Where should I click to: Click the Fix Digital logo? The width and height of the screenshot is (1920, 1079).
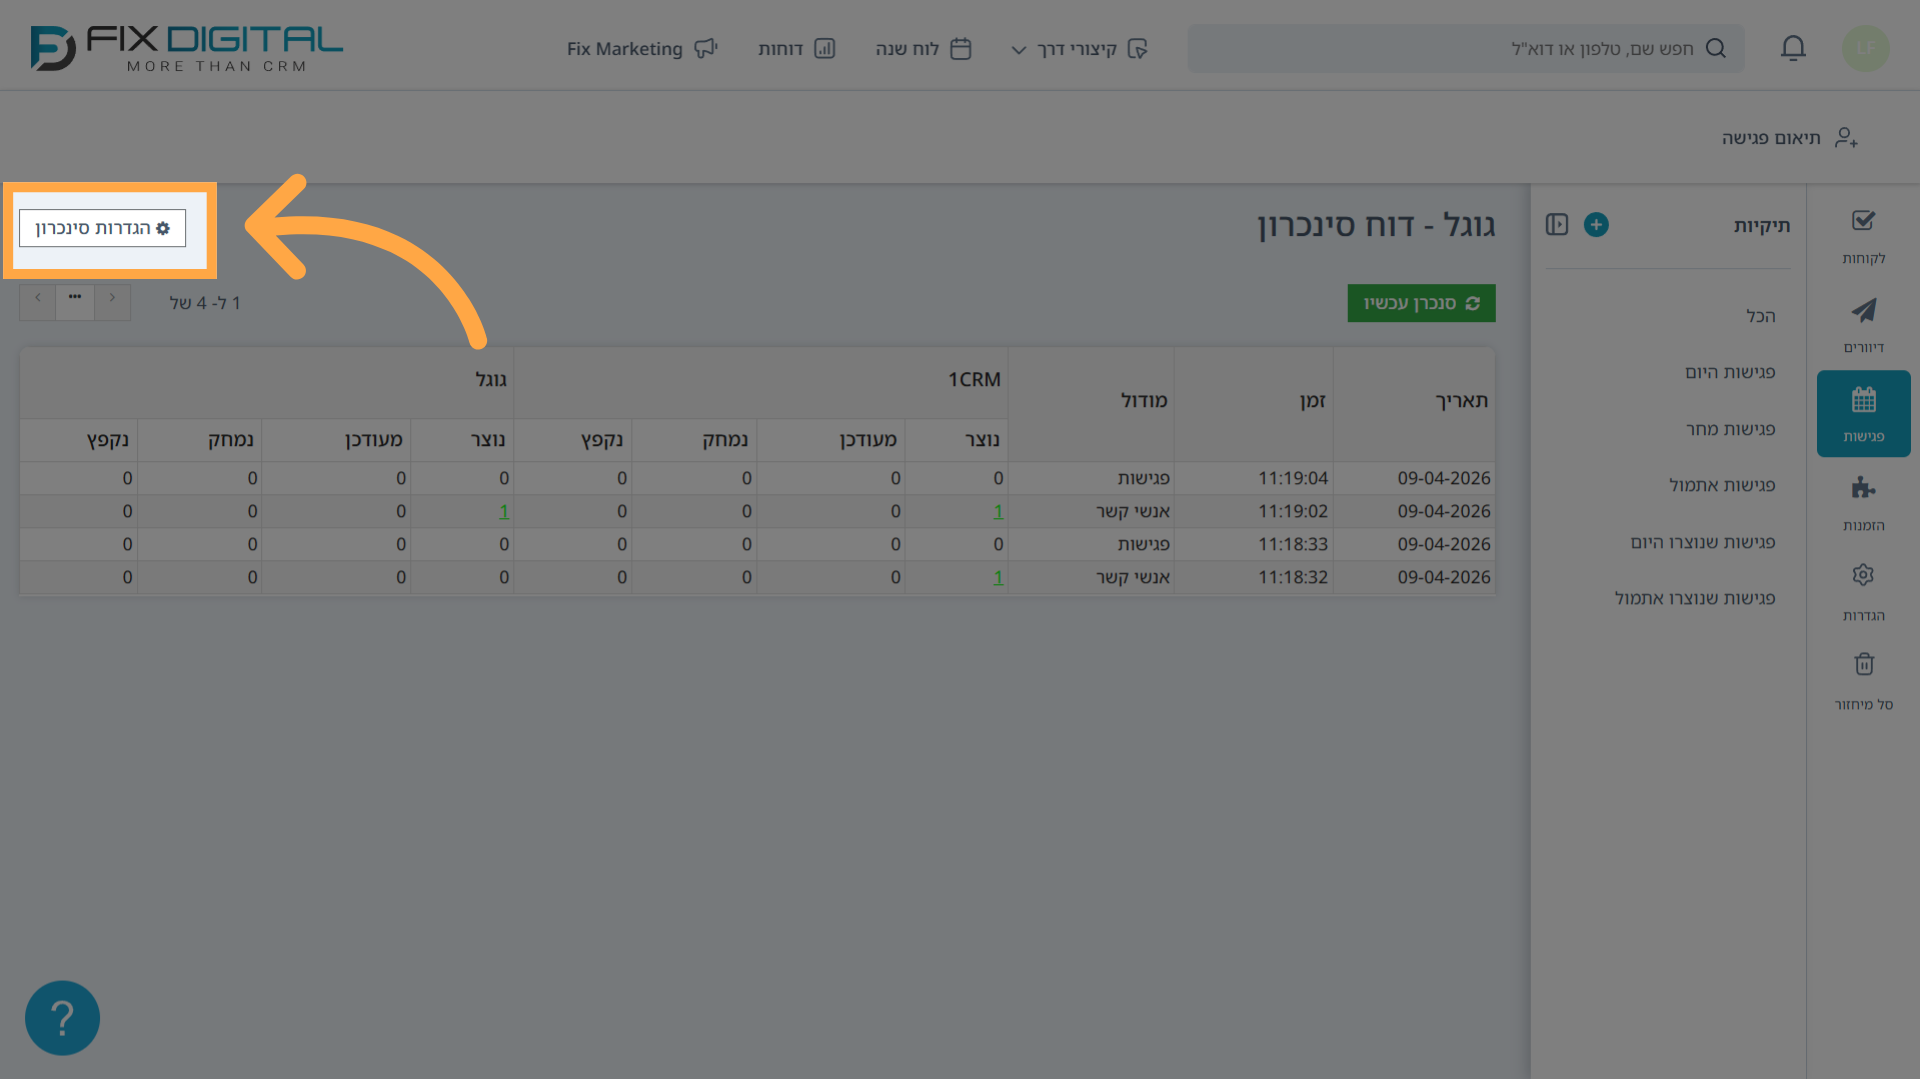coord(186,48)
